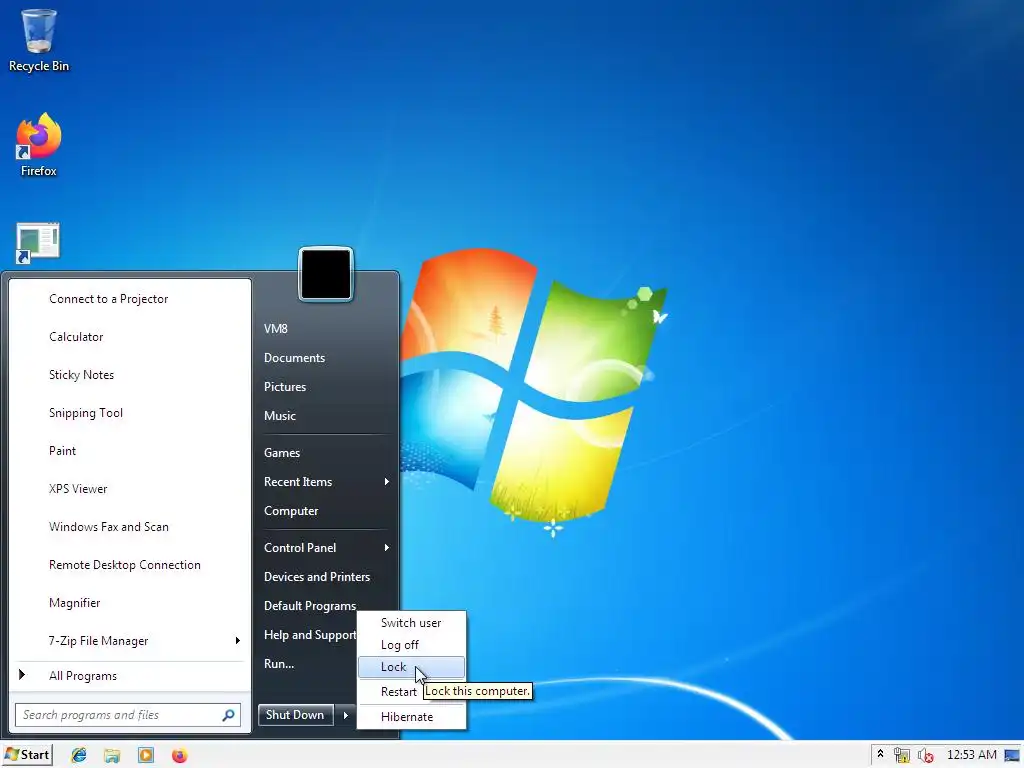
Task: Click the muted volume tray icon
Action: (x=925, y=755)
